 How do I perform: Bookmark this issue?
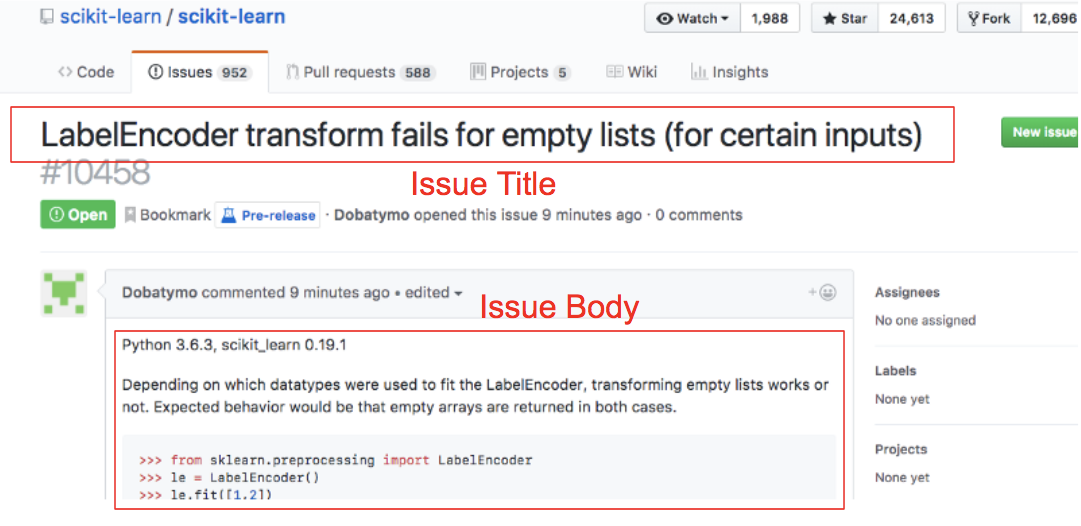pos(168,215)
